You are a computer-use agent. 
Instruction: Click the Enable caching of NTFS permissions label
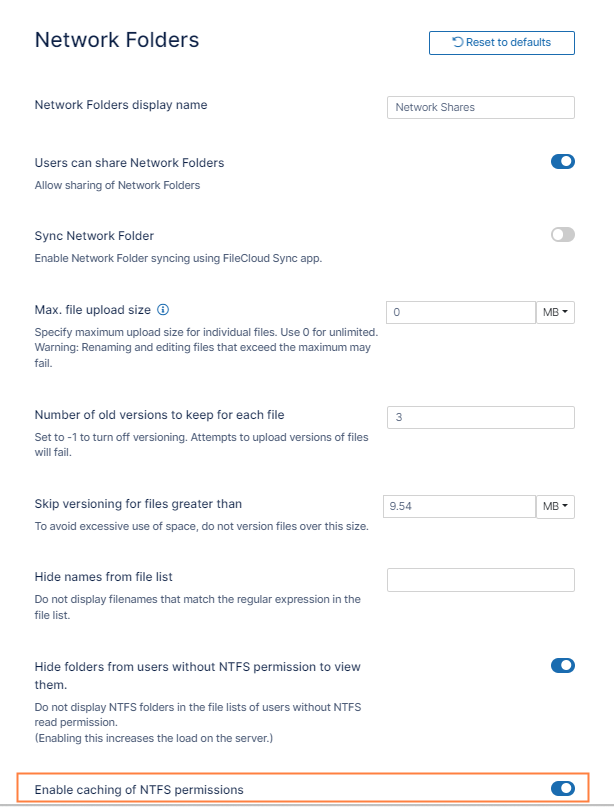[139, 790]
